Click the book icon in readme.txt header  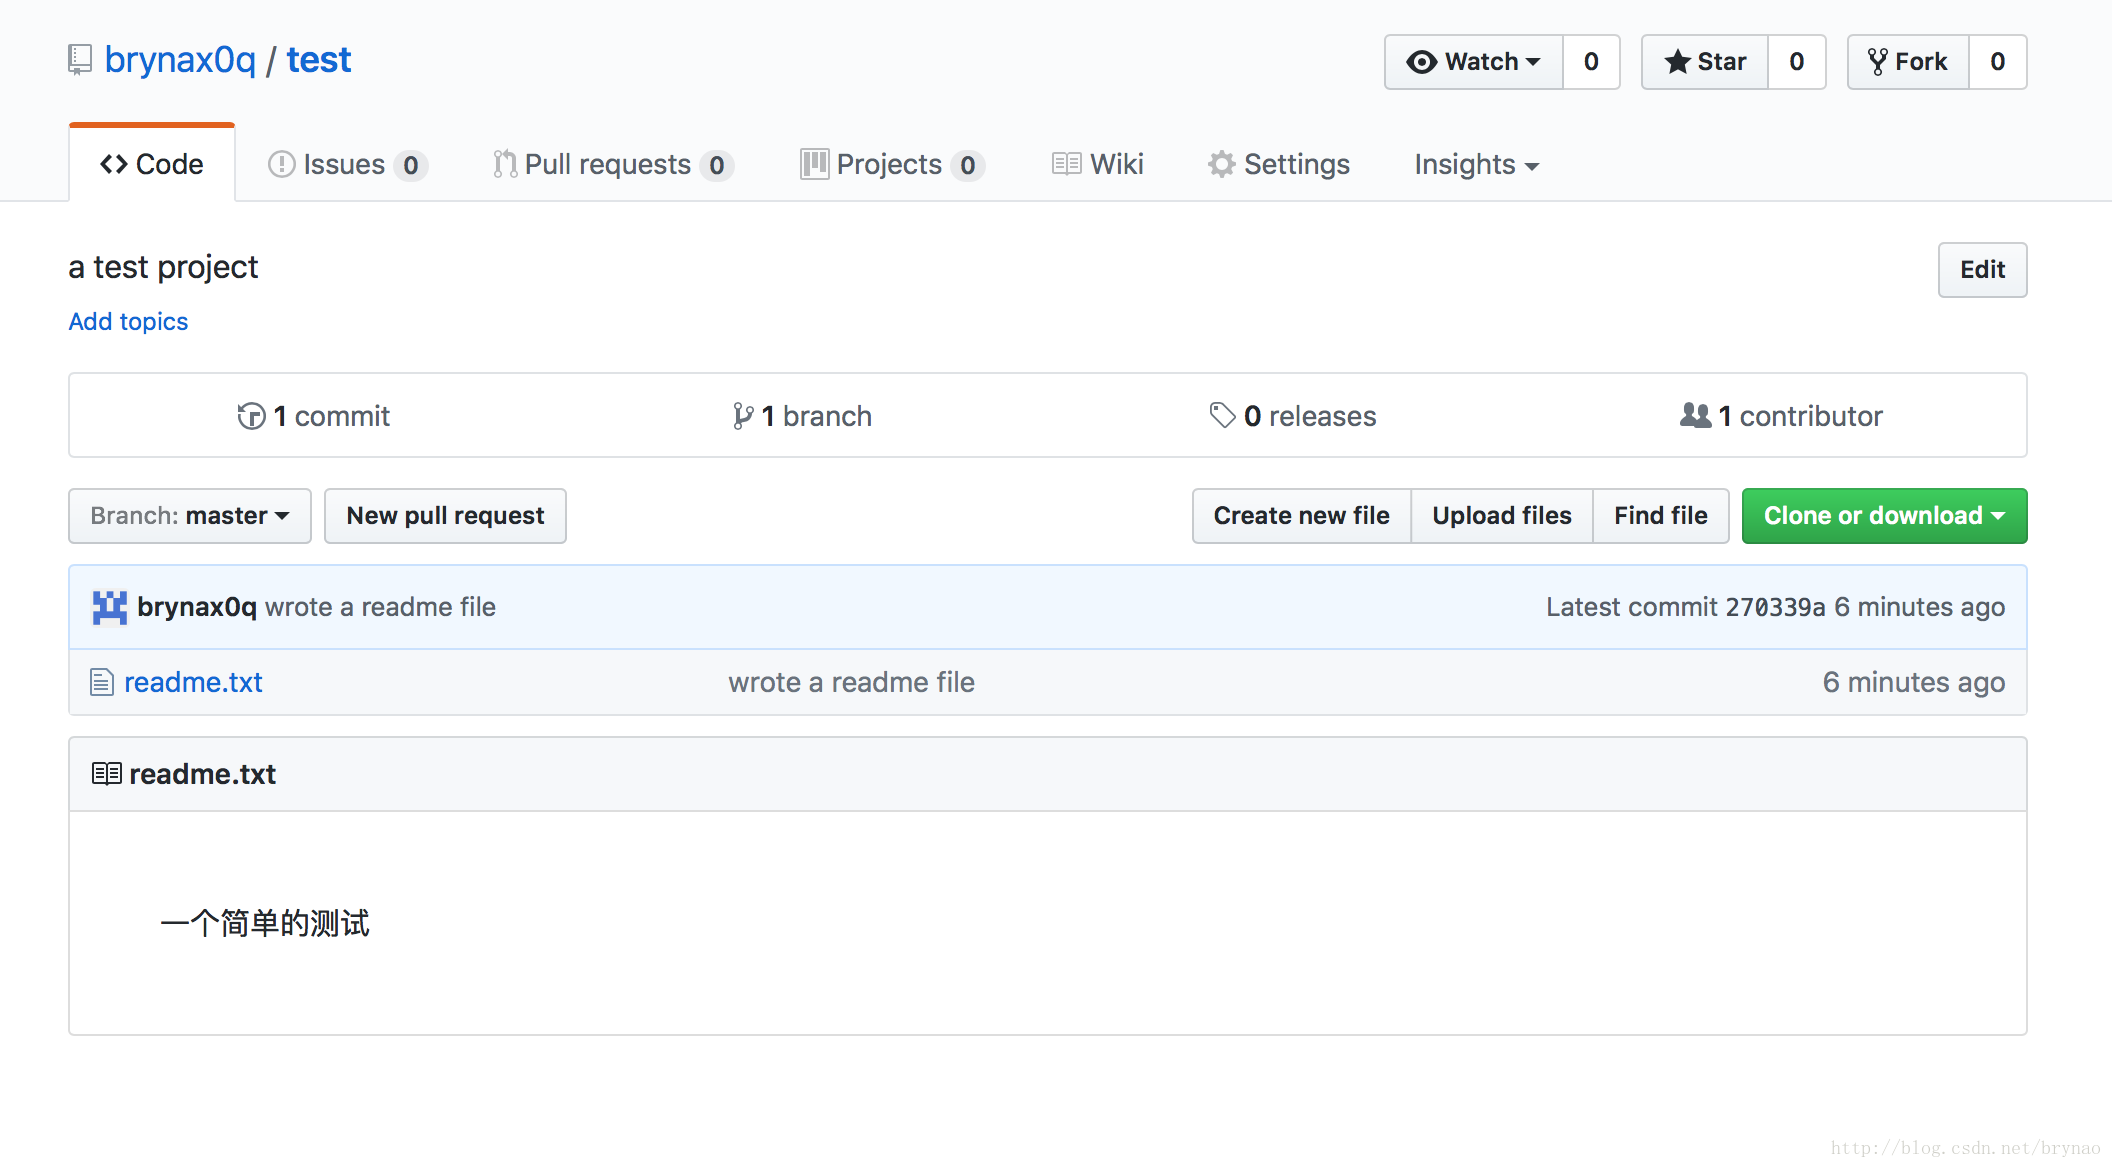(107, 774)
